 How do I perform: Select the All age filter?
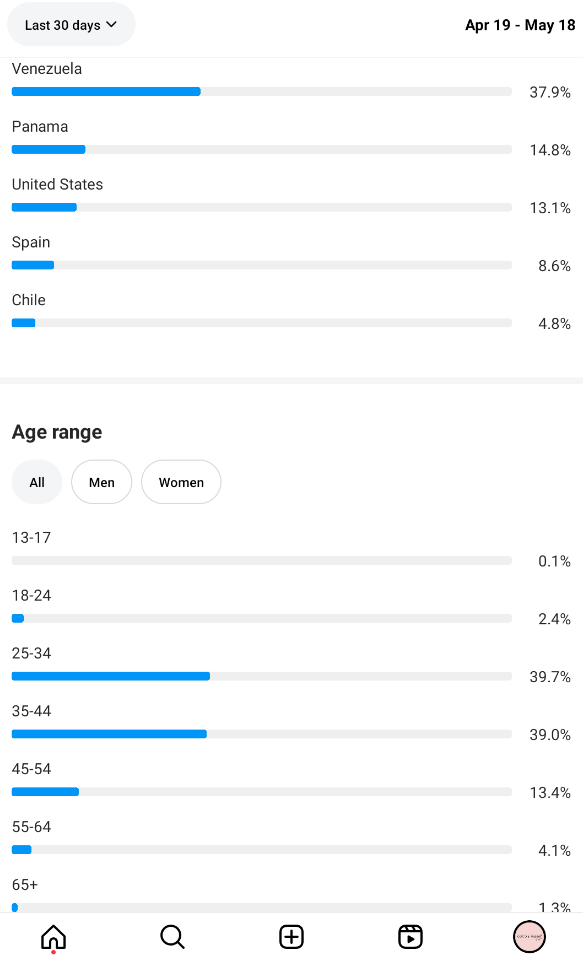click(x=37, y=482)
